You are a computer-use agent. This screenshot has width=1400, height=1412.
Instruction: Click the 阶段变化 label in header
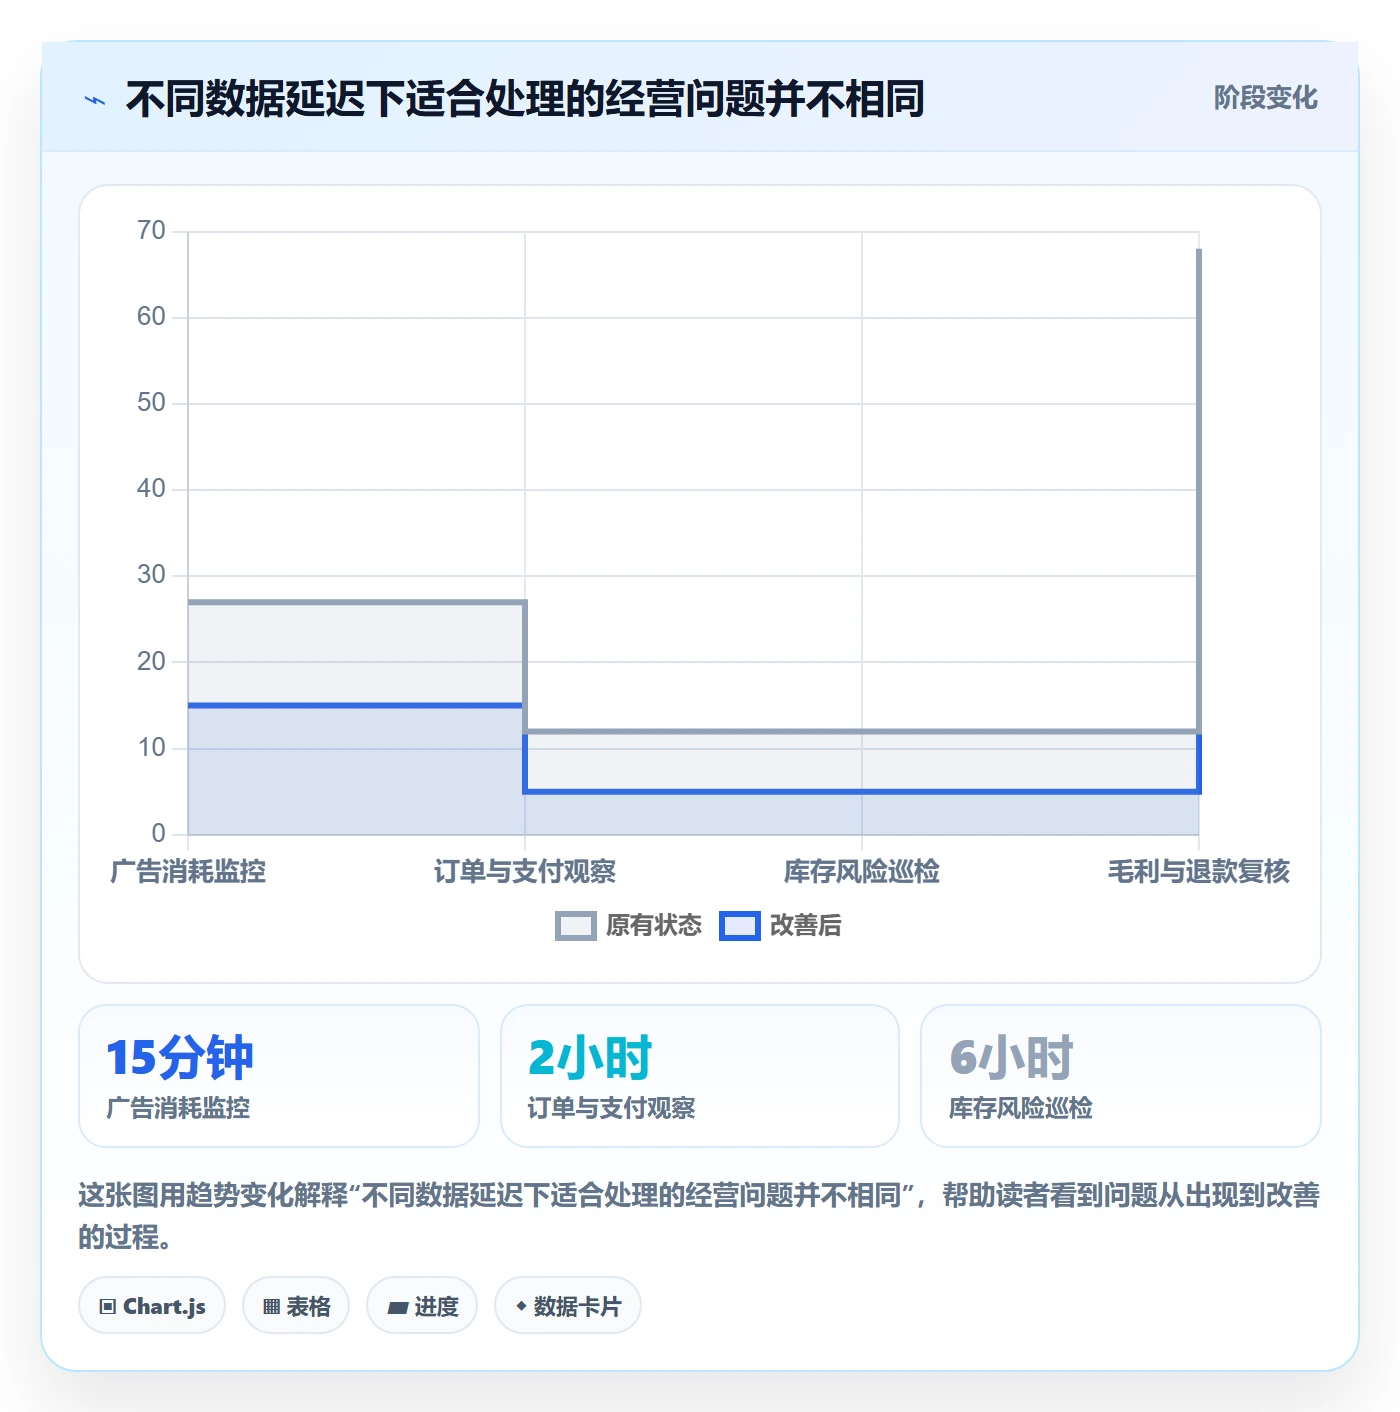pyautogui.click(x=1265, y=98)
